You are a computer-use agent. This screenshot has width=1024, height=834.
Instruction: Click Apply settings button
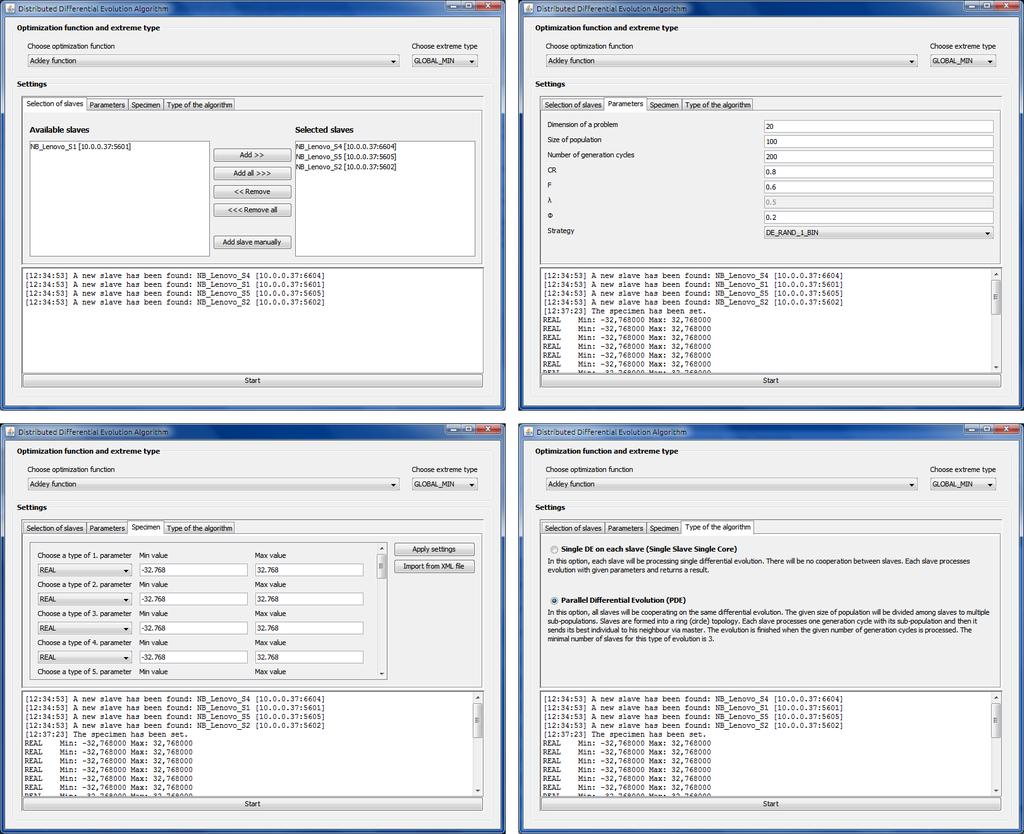coord(434,549)
